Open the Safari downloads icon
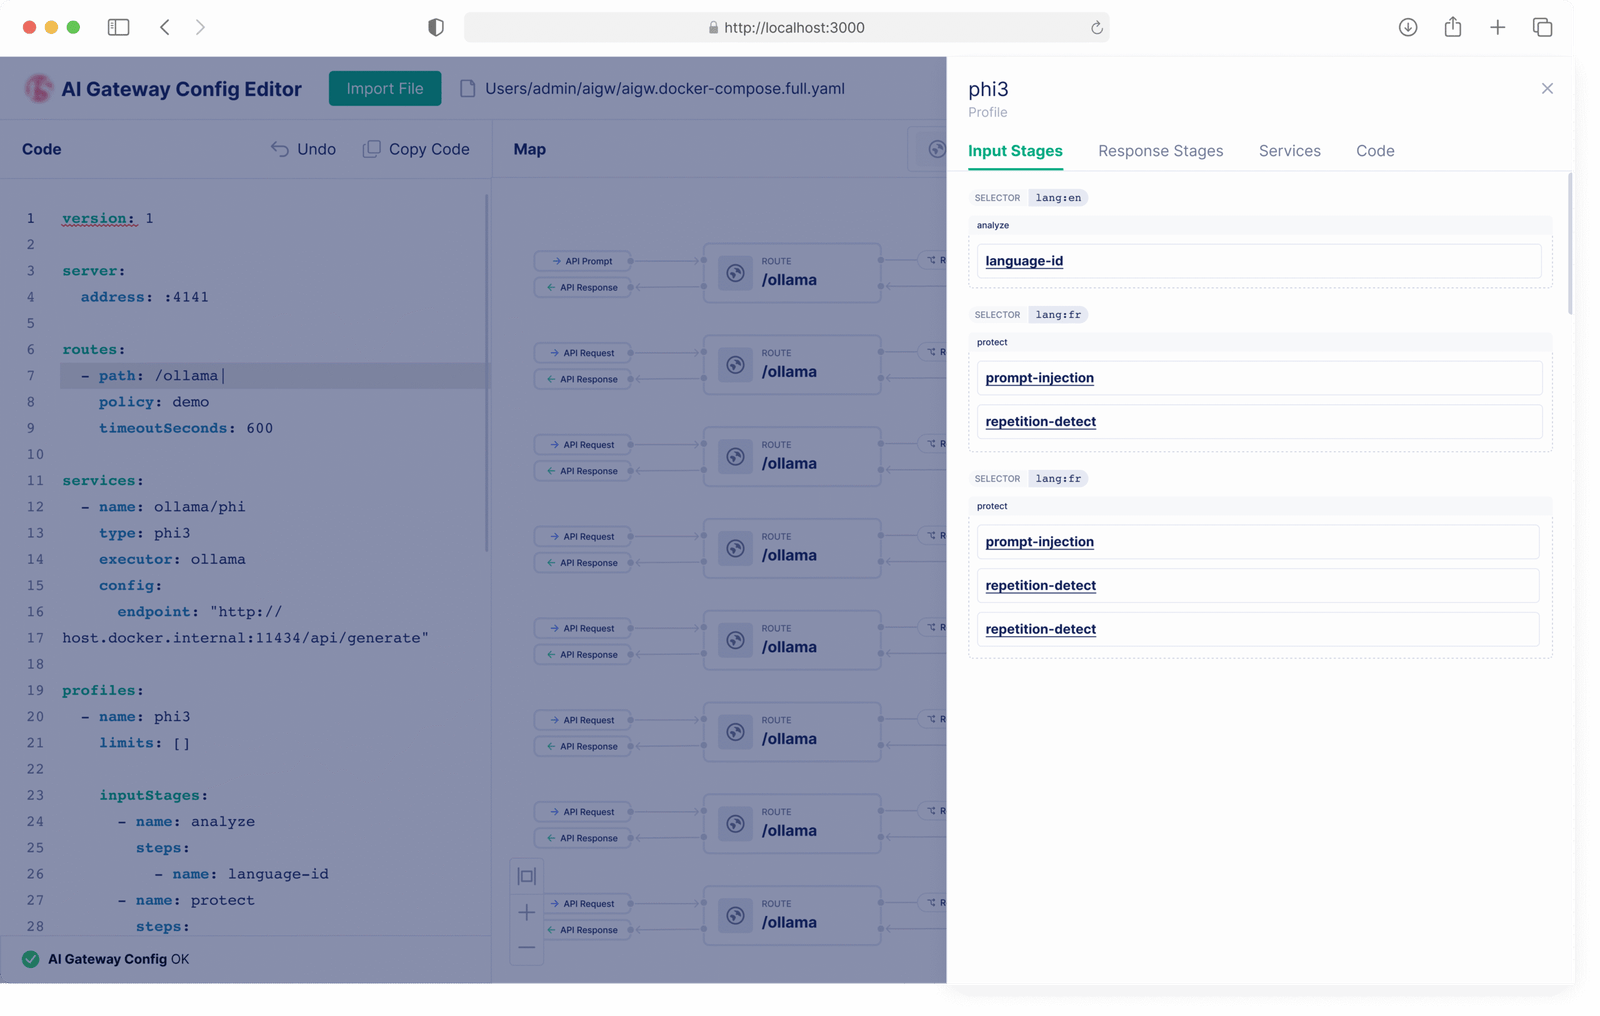Screen dimensions: 1600x1016 click(x=1408, y=27)
